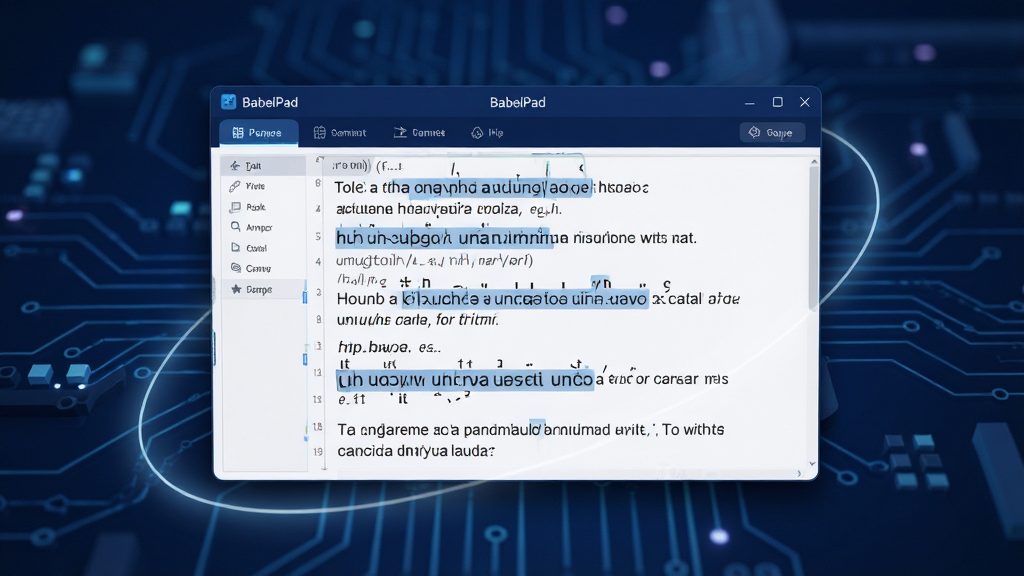Click the top-right button with hexagon icon
The image size is (1024, 576).
tap(772, 133)
